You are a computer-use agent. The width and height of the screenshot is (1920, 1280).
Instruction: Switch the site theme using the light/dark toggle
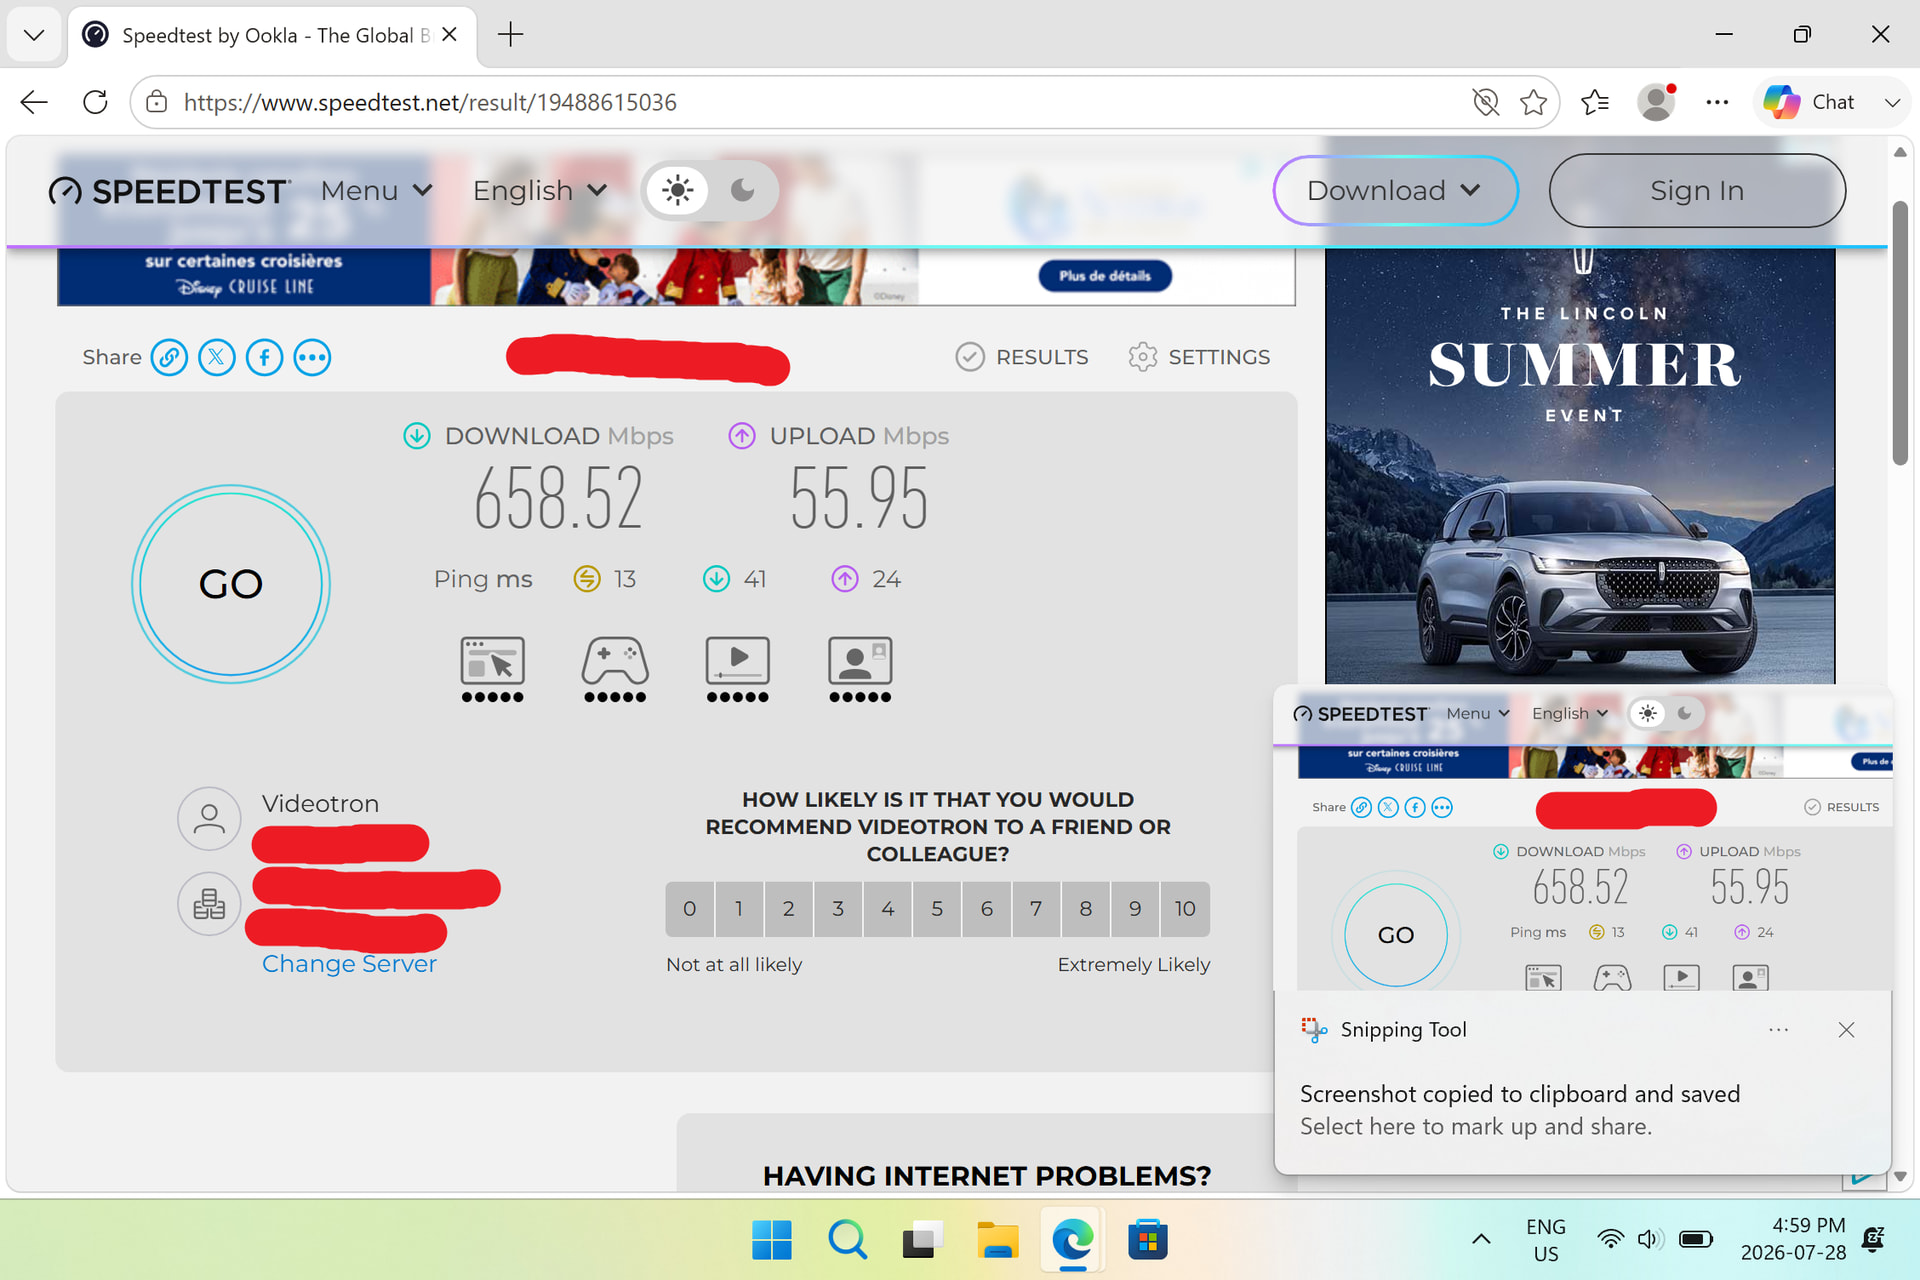pos(709,190)
